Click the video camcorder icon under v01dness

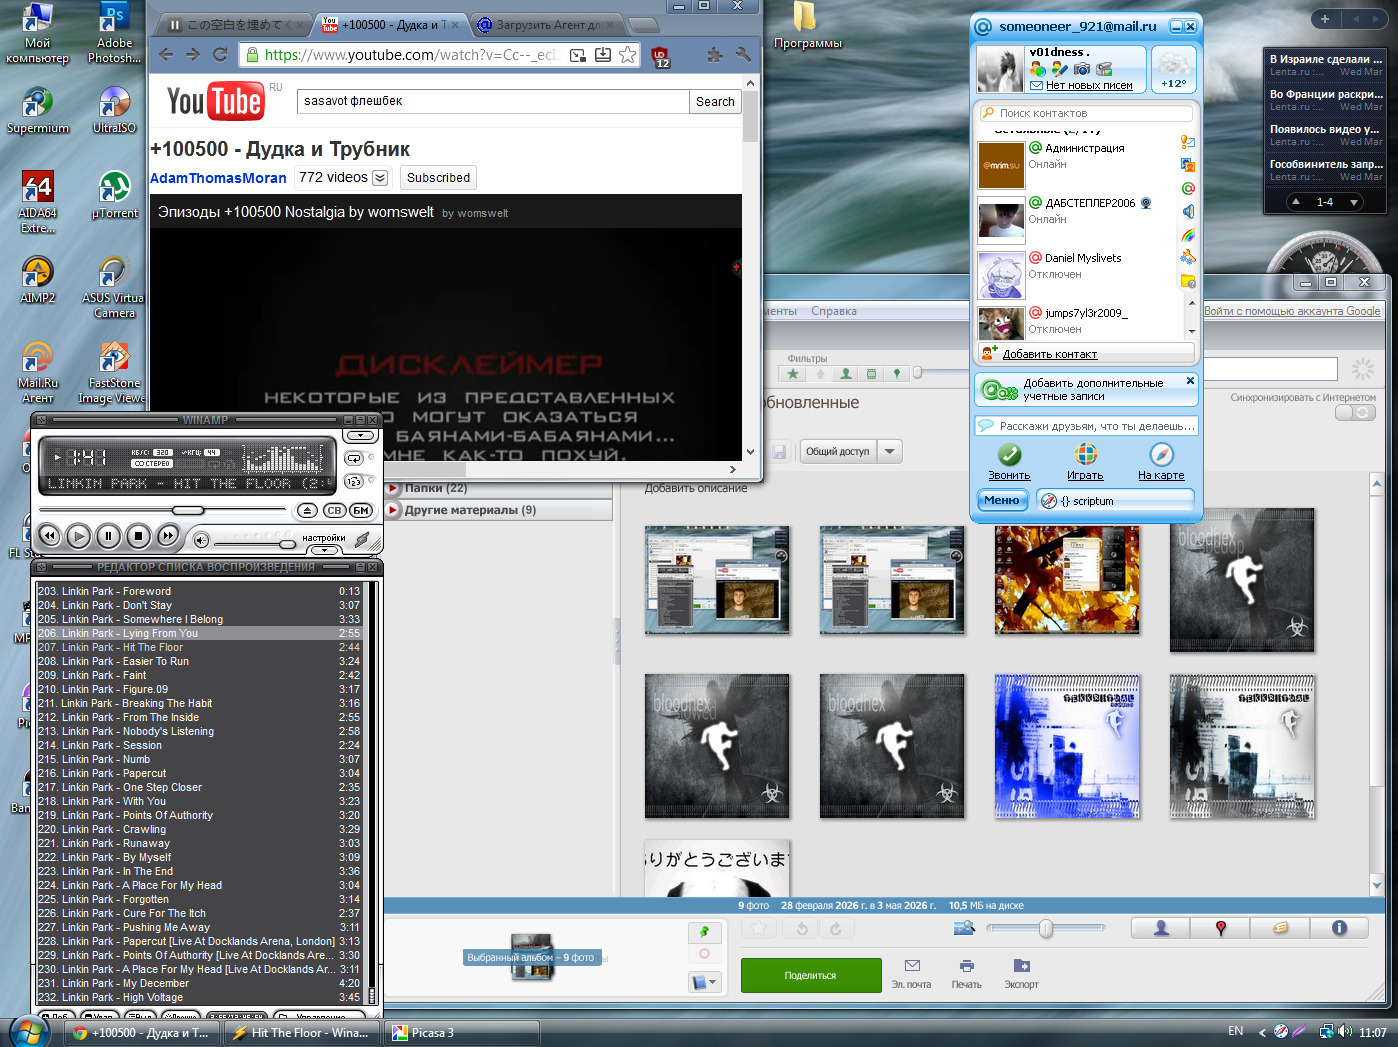pos(1104,69)
